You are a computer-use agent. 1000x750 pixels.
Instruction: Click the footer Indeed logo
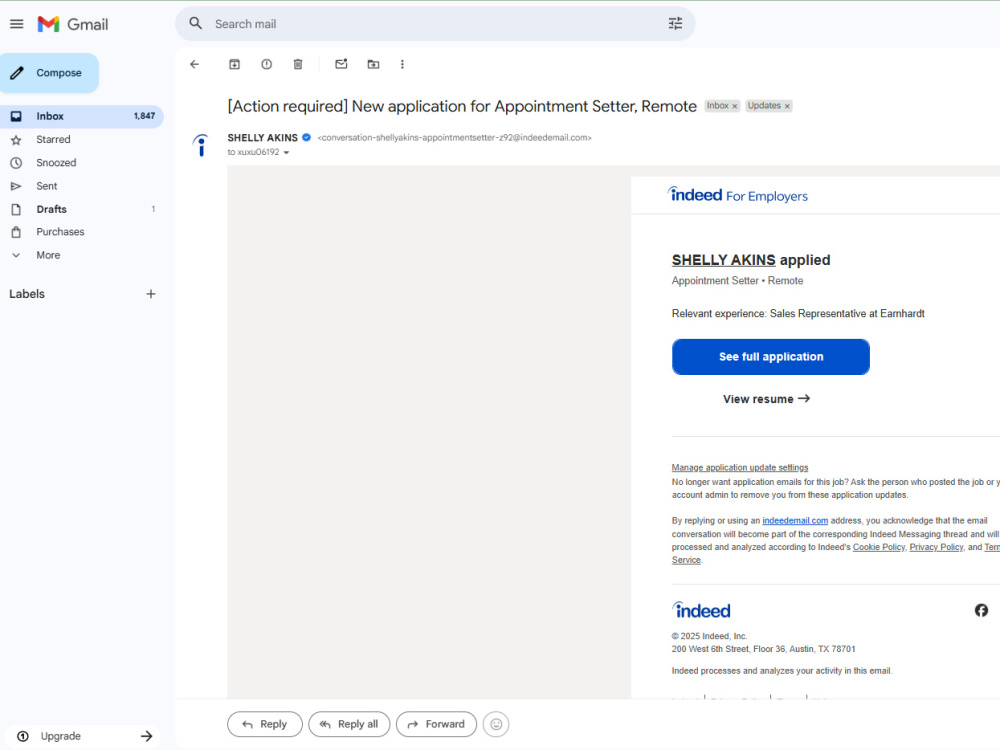pyautogui.click(x=701, y=610)
